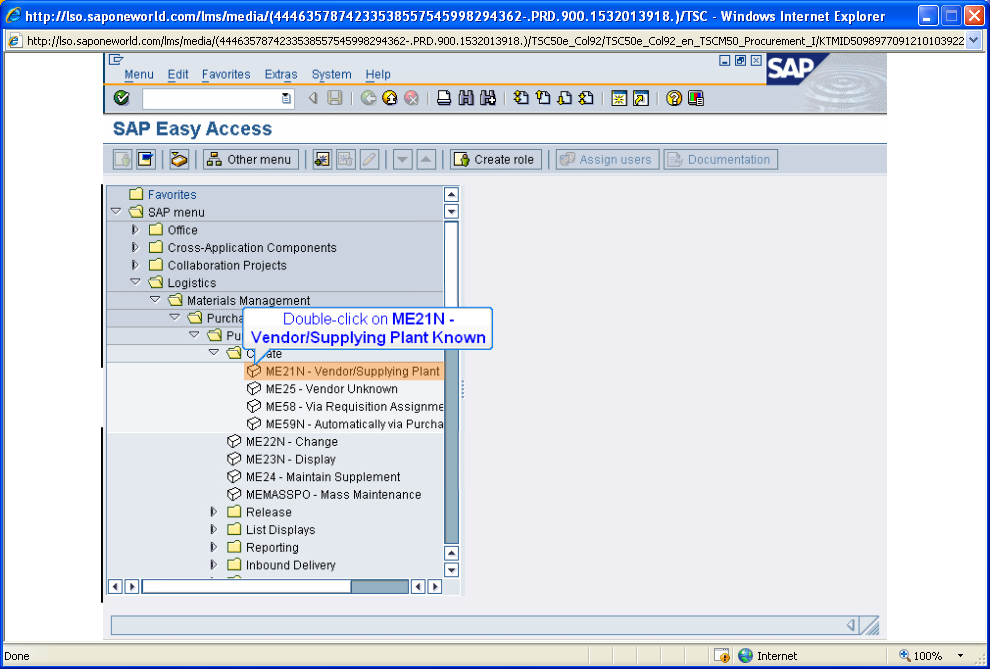Expand the Reporting folder node
The height and width of the screenshot is (669, 990).
(214, 547)
